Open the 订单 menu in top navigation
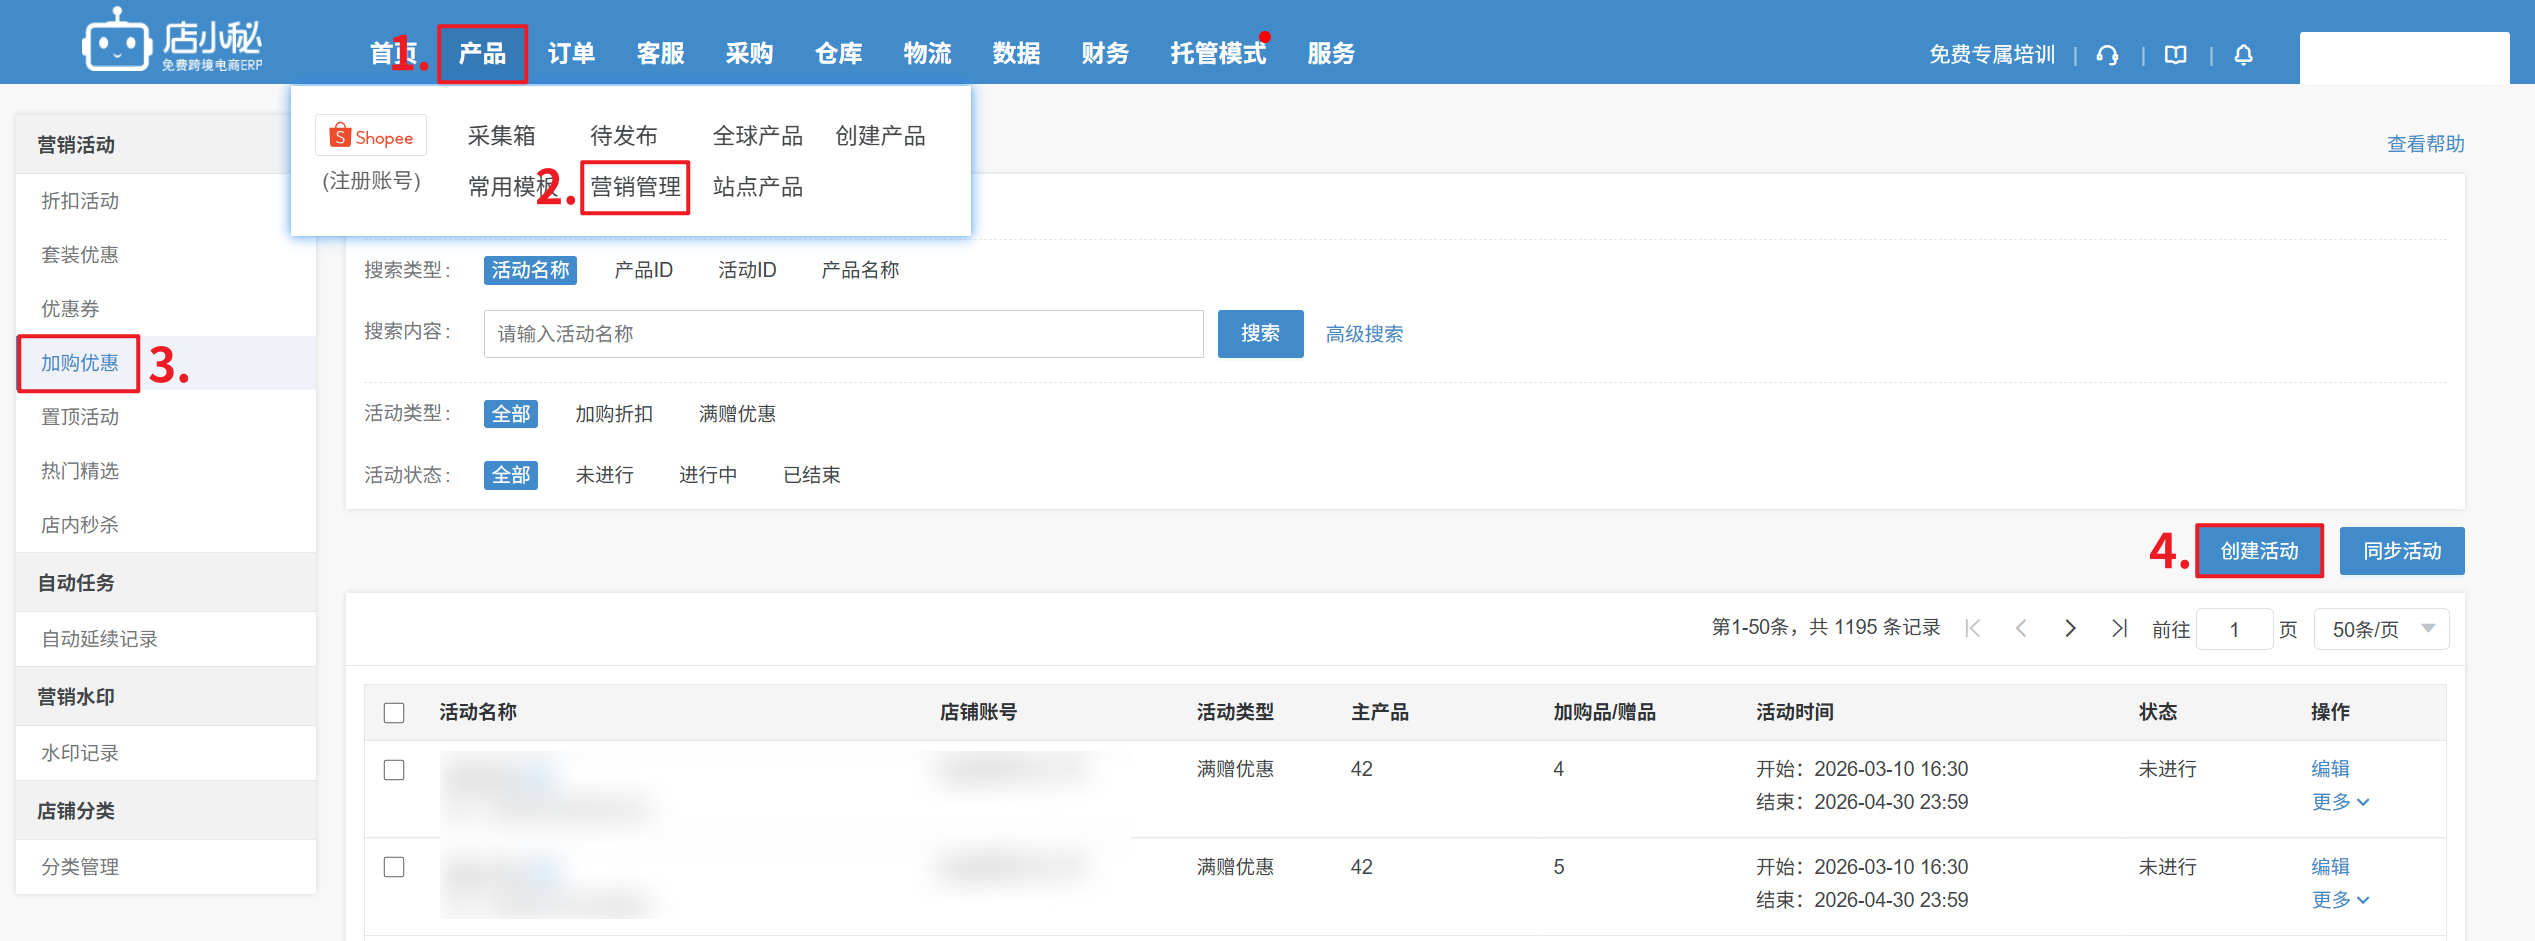The height and width of the screenshot is (941, 2535). (x=571, y=53)
